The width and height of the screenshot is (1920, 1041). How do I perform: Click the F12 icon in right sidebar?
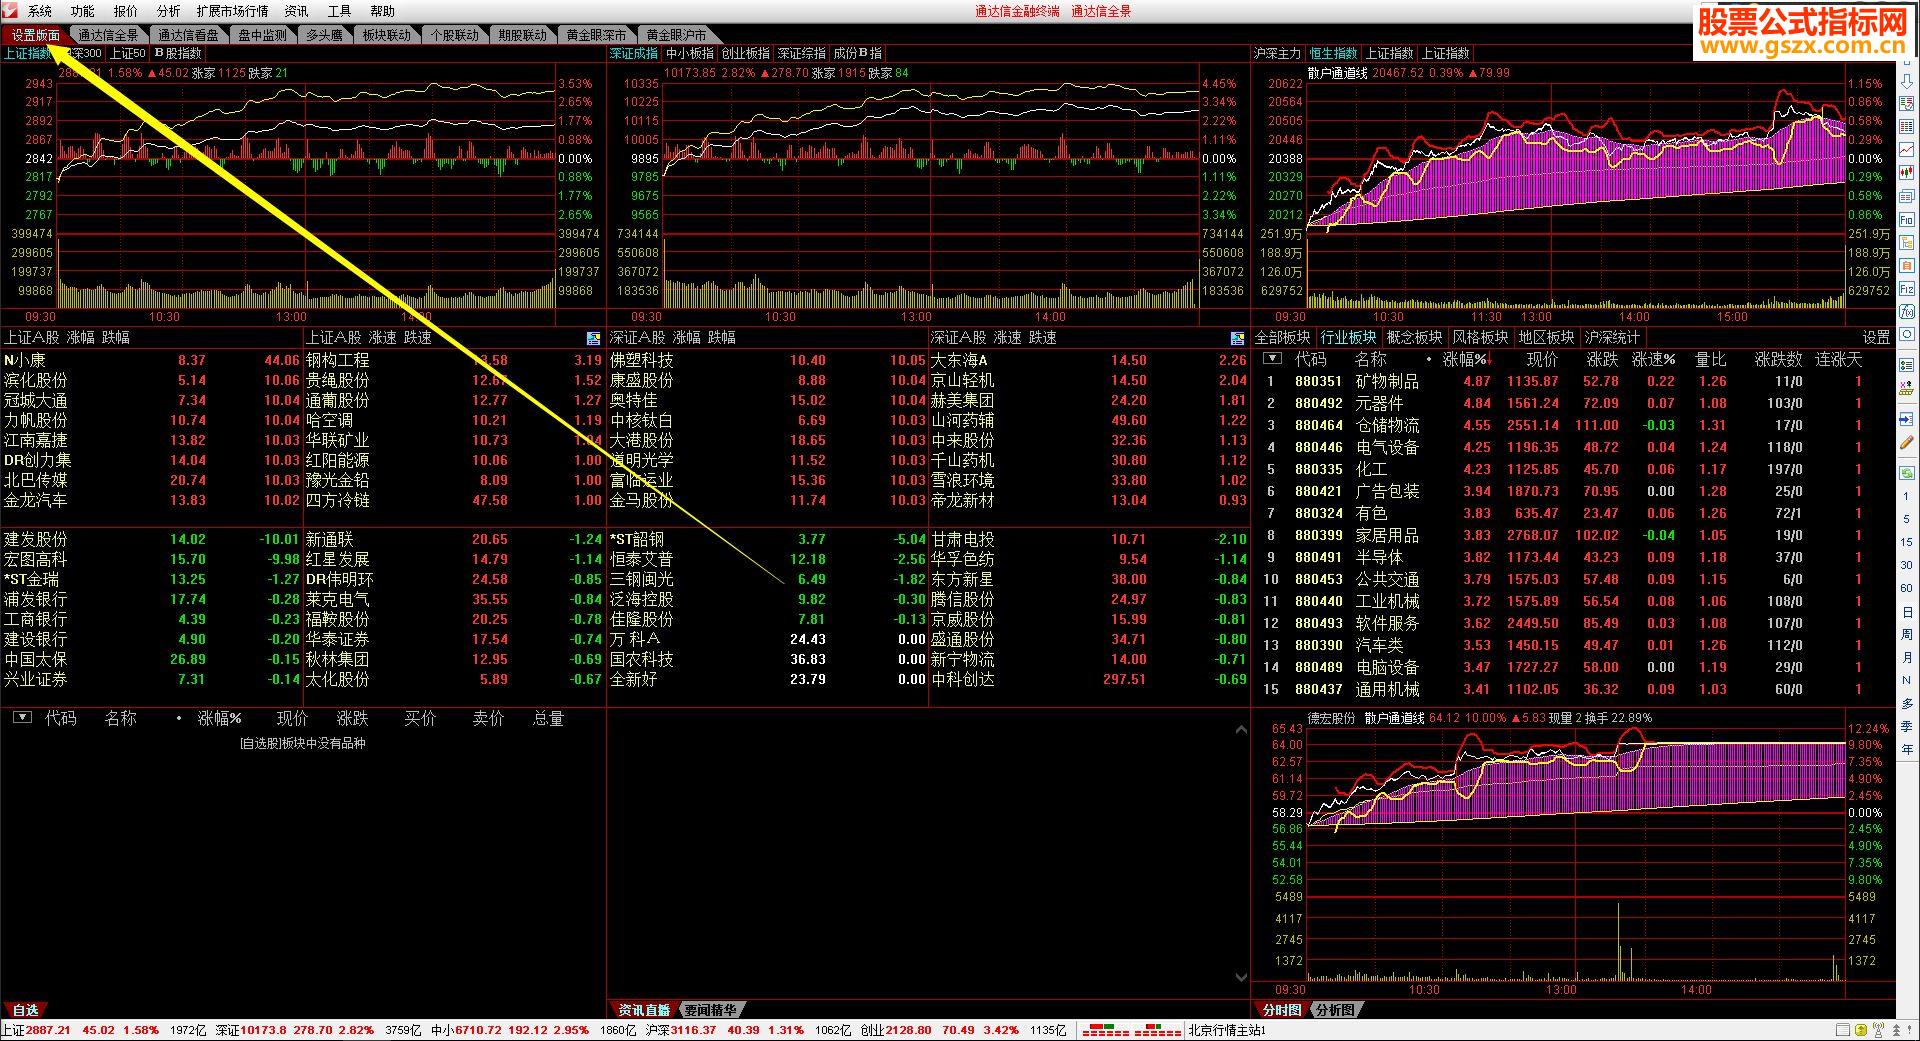click(x=1906, y=288)
